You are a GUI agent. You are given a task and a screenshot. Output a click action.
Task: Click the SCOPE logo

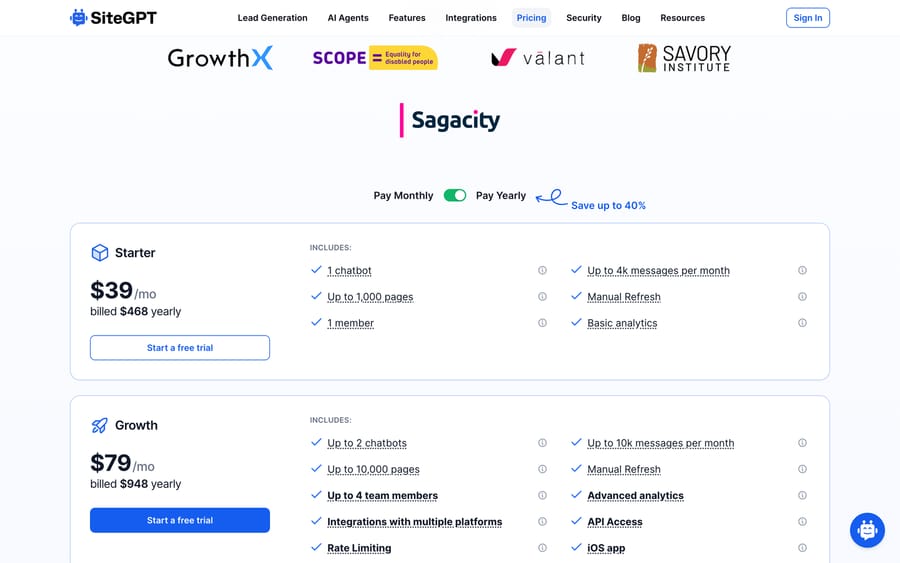[375, 58]
